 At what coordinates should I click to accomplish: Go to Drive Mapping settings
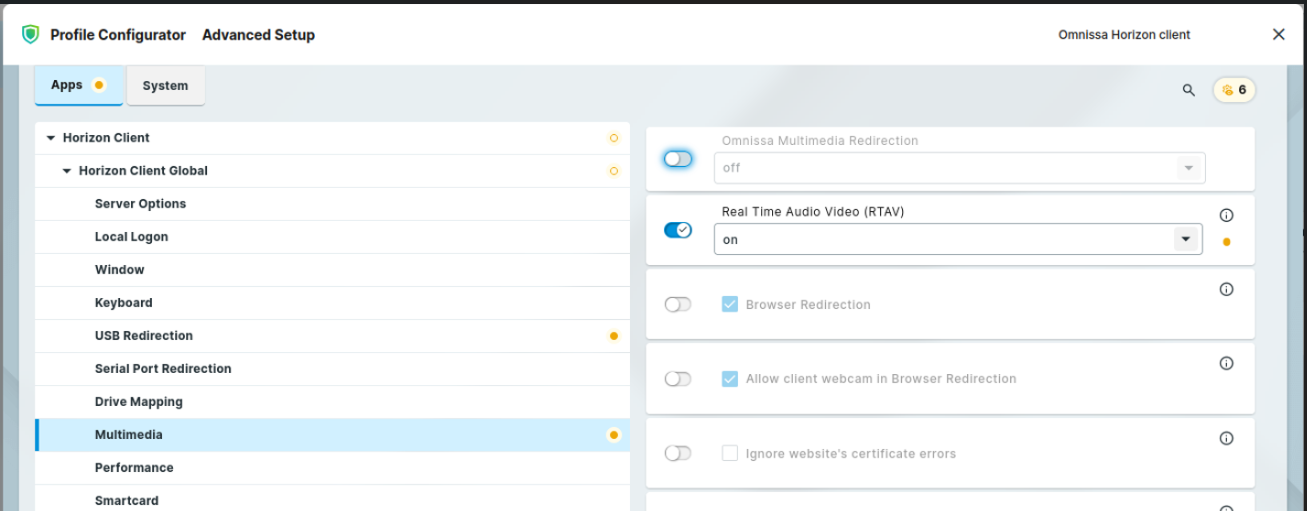point(139,402)
